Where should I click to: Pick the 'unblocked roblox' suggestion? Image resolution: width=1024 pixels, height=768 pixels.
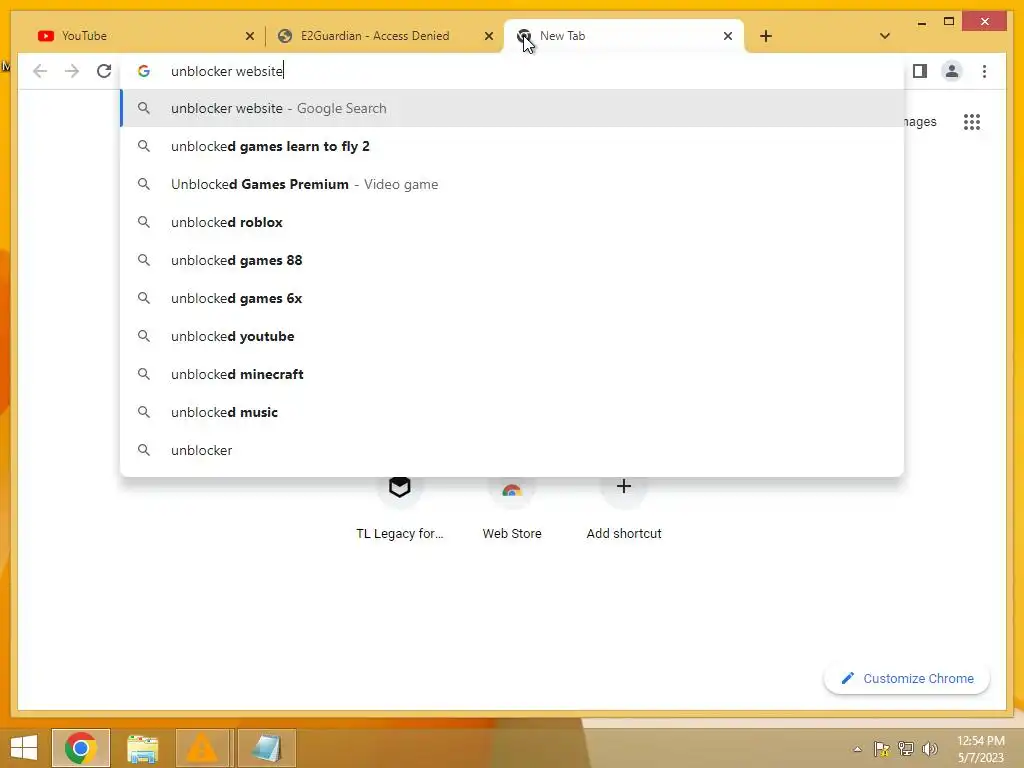click(x=513, y=222)
